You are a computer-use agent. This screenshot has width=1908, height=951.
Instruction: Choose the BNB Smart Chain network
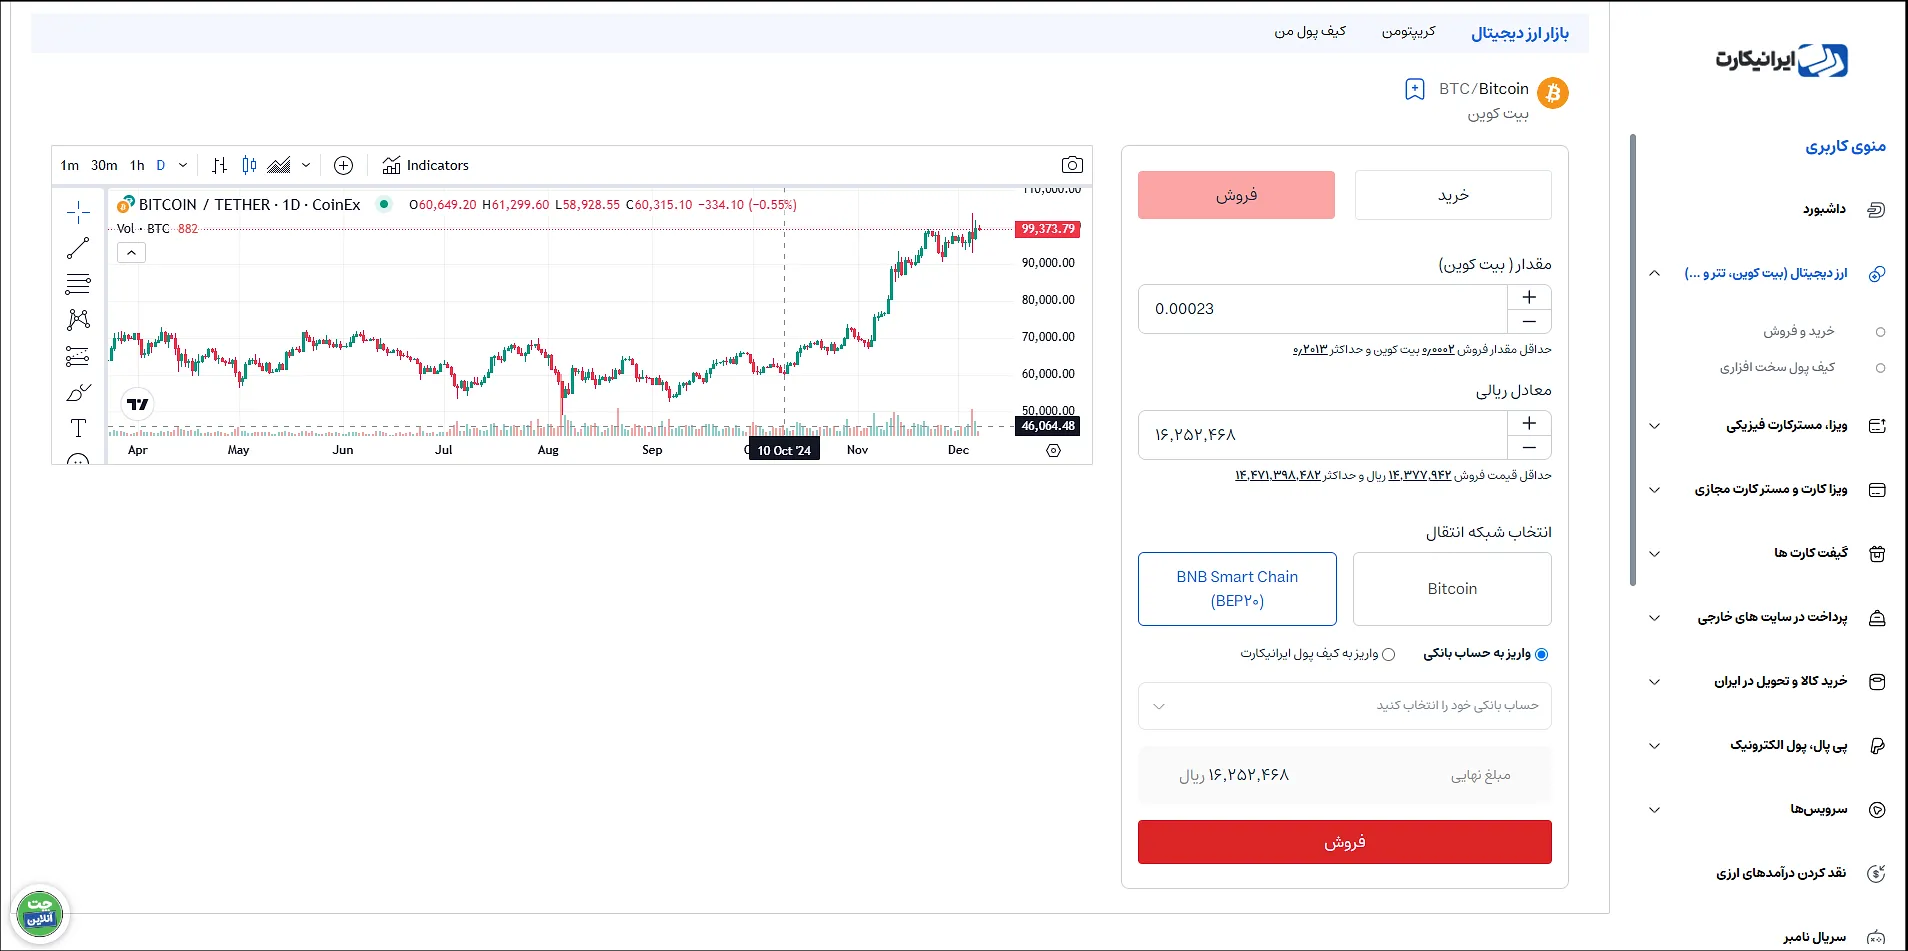tap(1237, 589)
